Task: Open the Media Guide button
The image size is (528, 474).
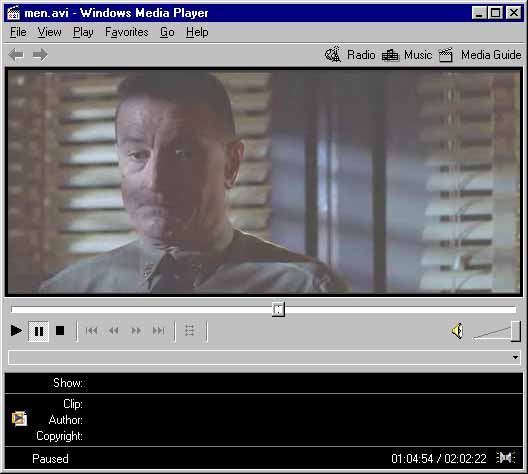Action: 481,55
